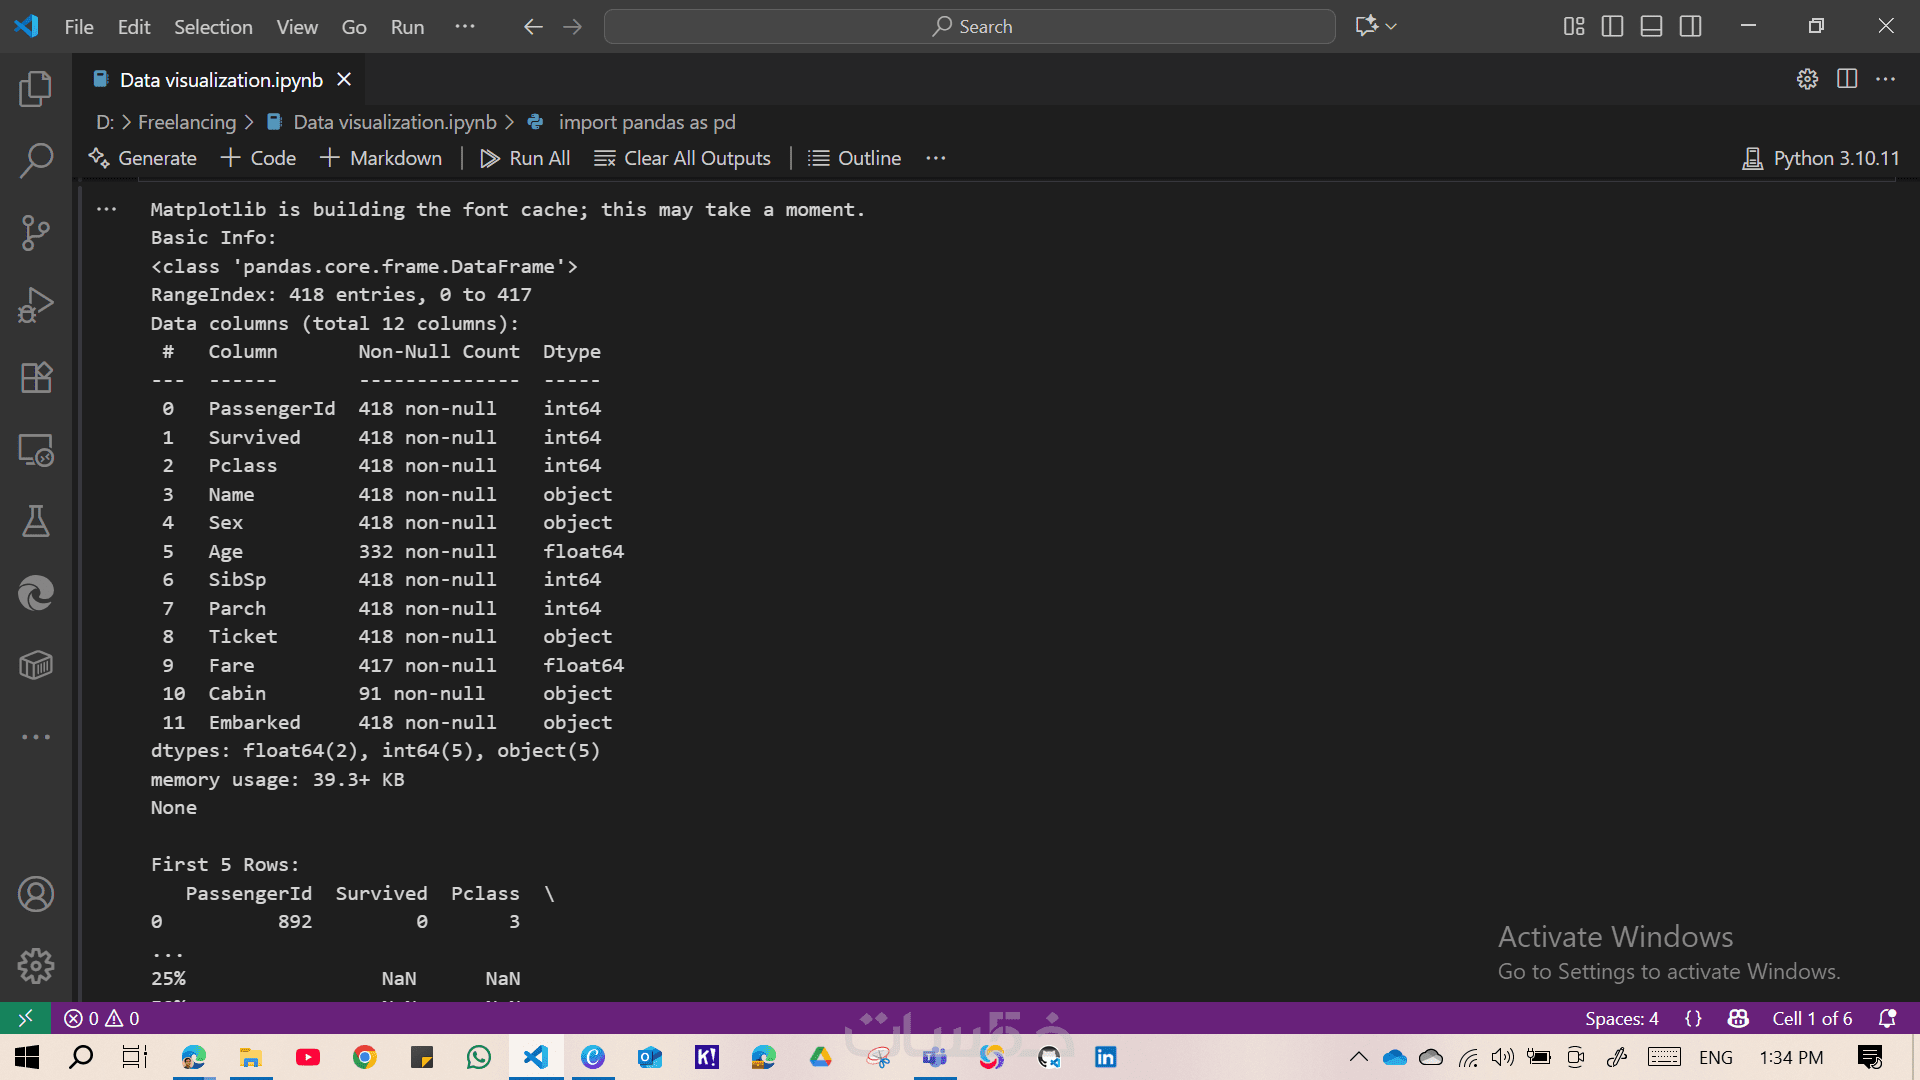Open the Testing flask icon view

(x=36, y=521)
